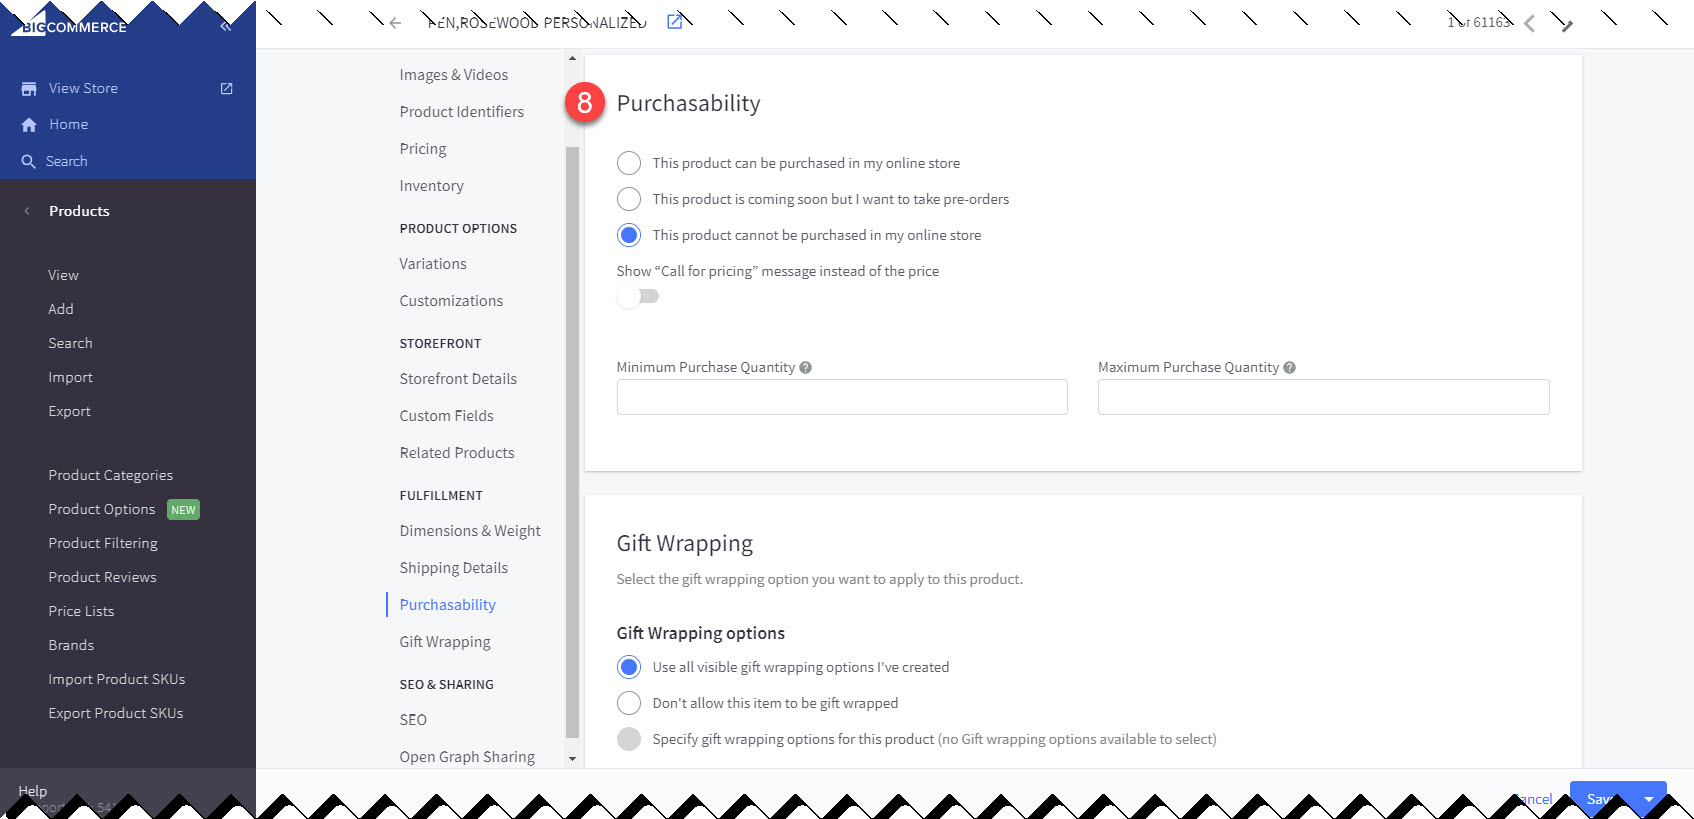Open Export Product SKUs
The image size is (1694, 819).
tap(116, 713)
